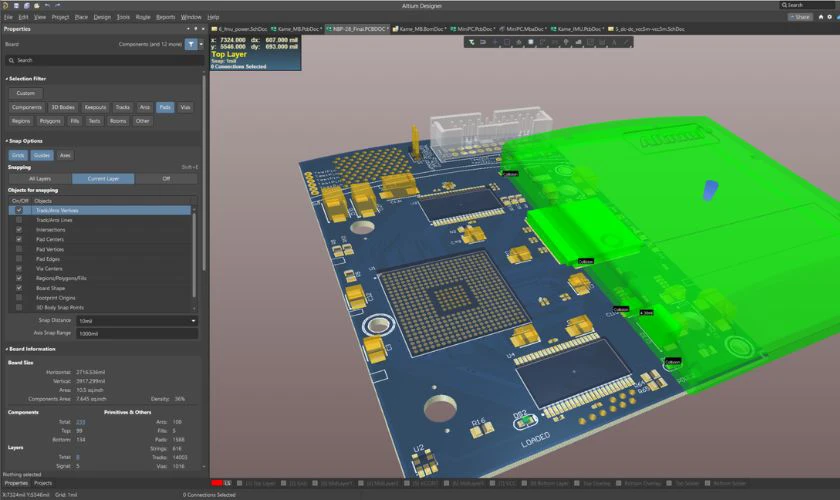
Task: Click the Bottom Solder layer color swatch
Action: [707, 483]
